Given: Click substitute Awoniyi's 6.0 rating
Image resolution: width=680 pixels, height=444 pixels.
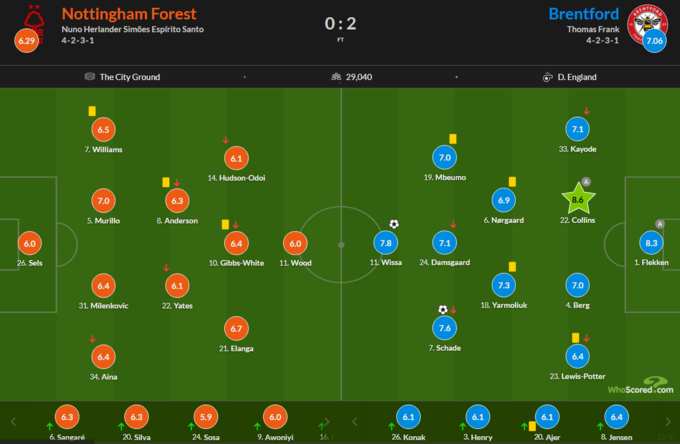Looking at the screenshot, I should pos(273,418).
